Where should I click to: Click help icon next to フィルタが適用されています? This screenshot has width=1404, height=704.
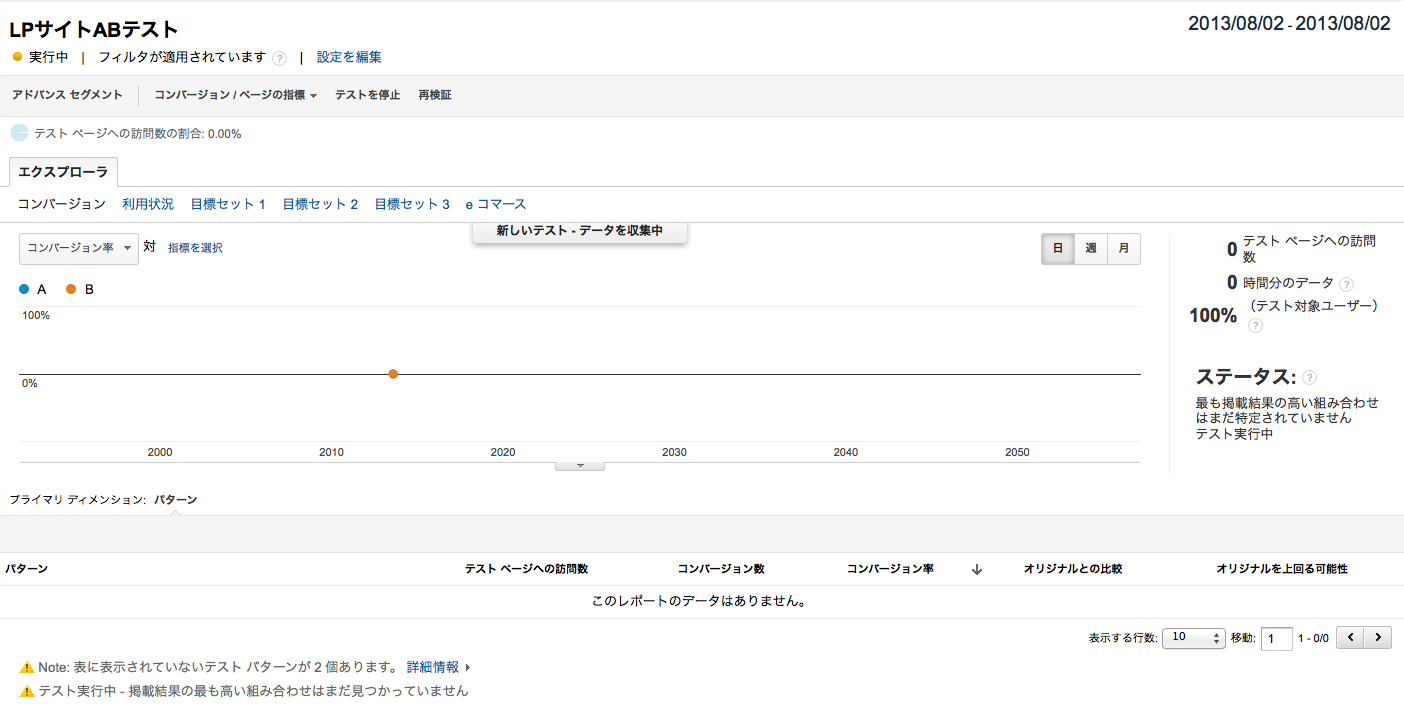click(280, 58)
